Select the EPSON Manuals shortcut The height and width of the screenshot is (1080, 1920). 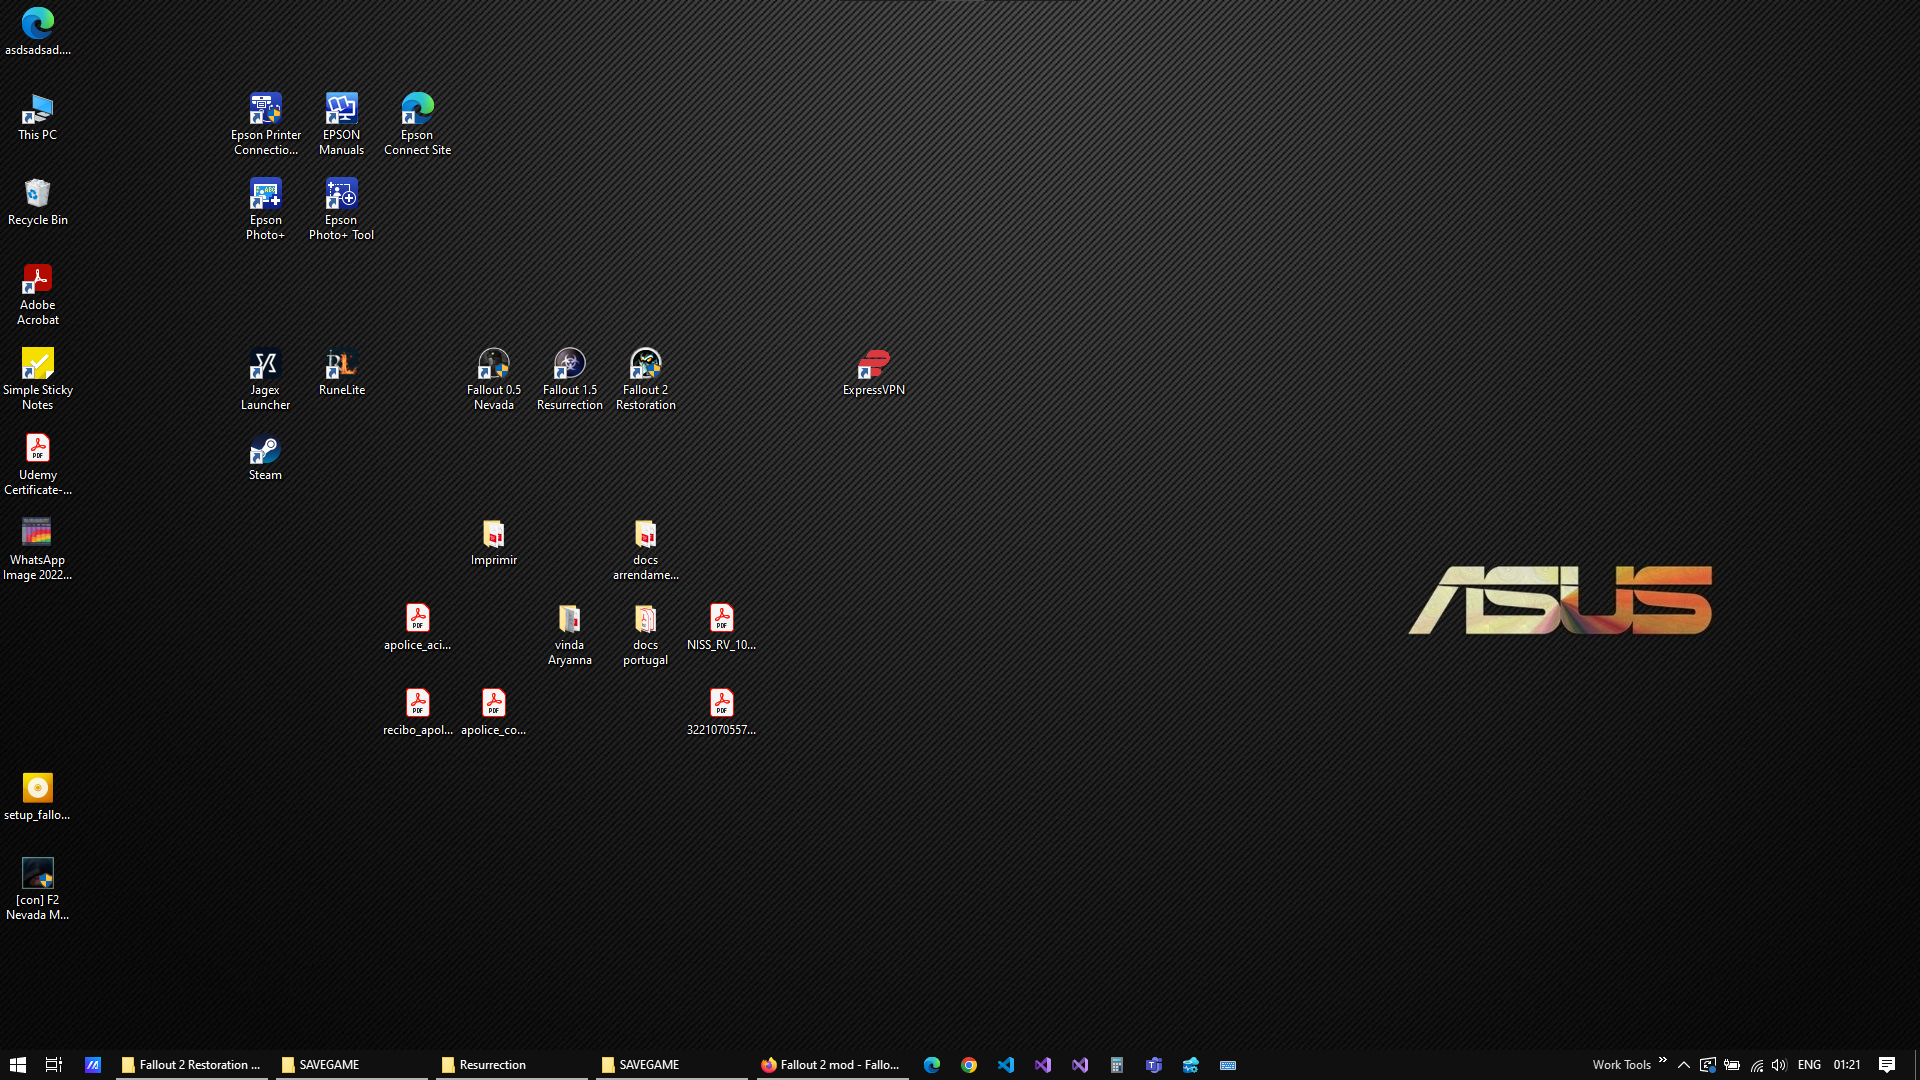pyautogui.click(x=341, y=124)
